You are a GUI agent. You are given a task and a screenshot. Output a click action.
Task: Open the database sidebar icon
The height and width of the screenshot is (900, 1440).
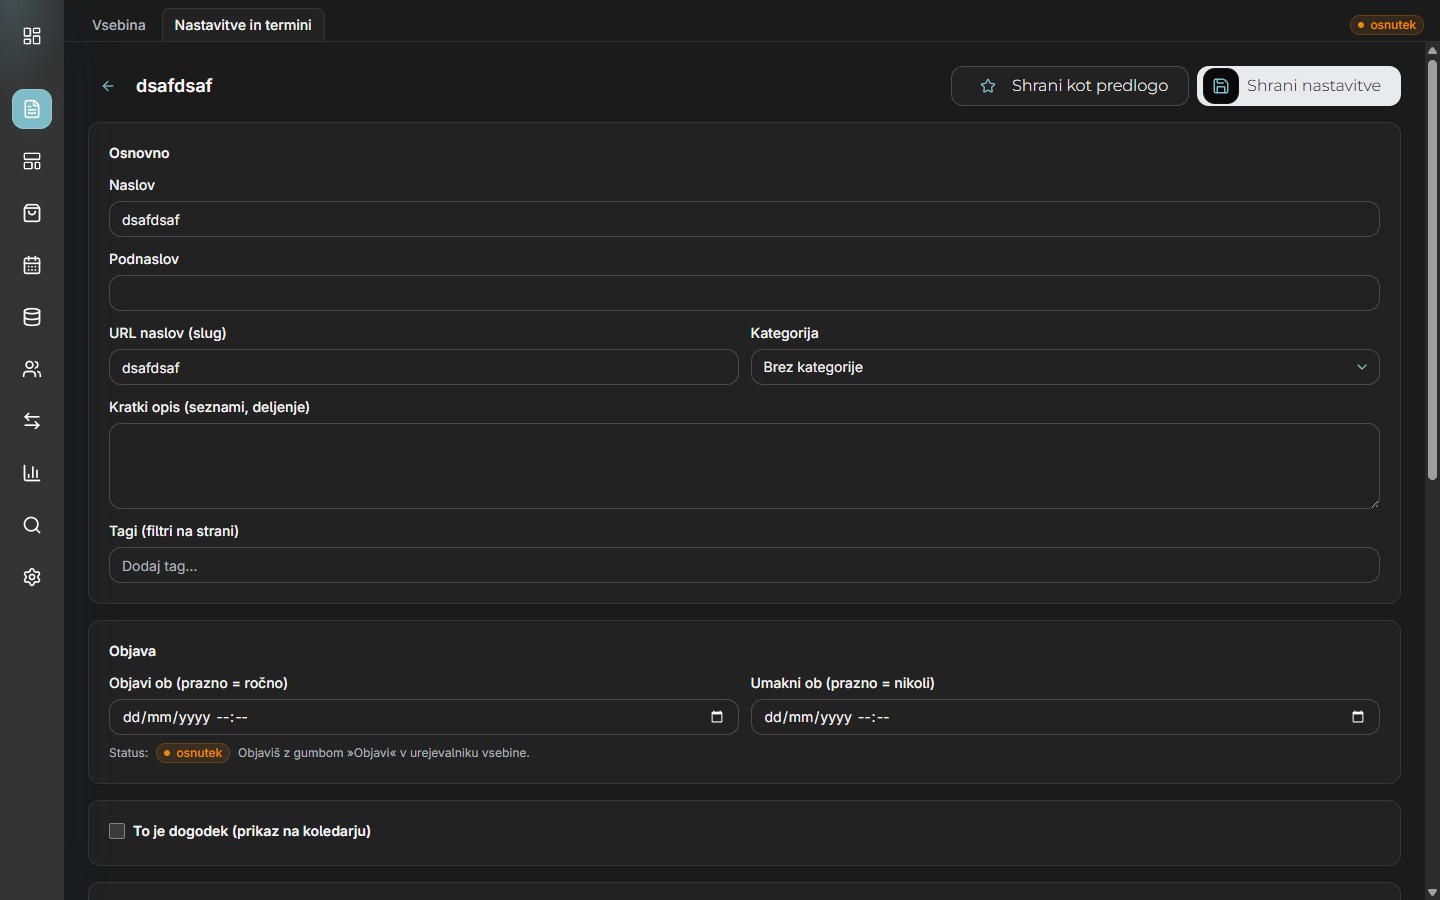tap(32, 317)
